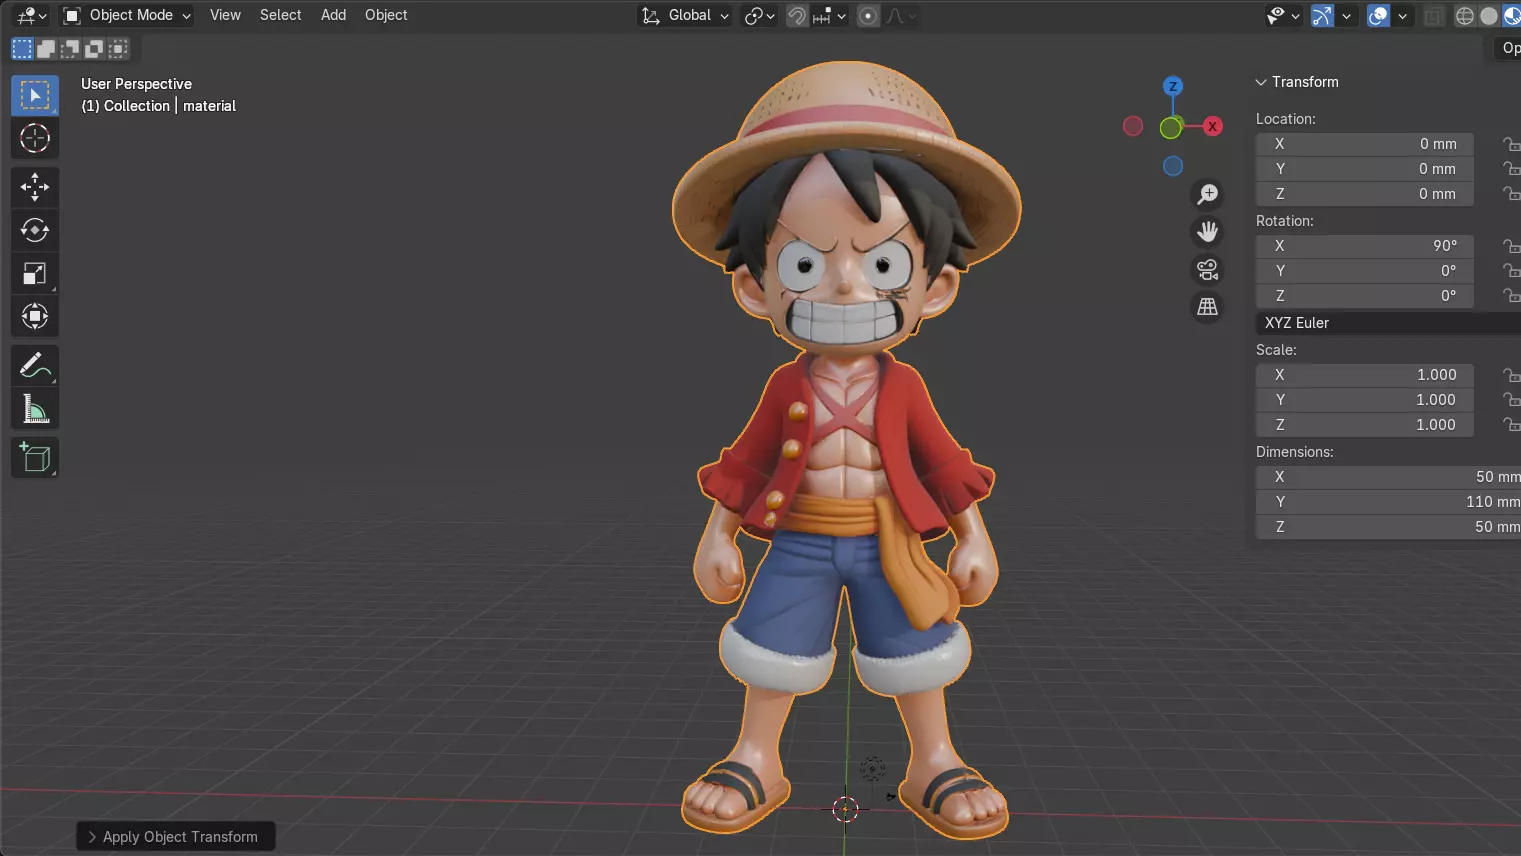This screenshot has height=856, width=1521.
Task: Open the Object Mode dropdown
Action: click(126, 15)
